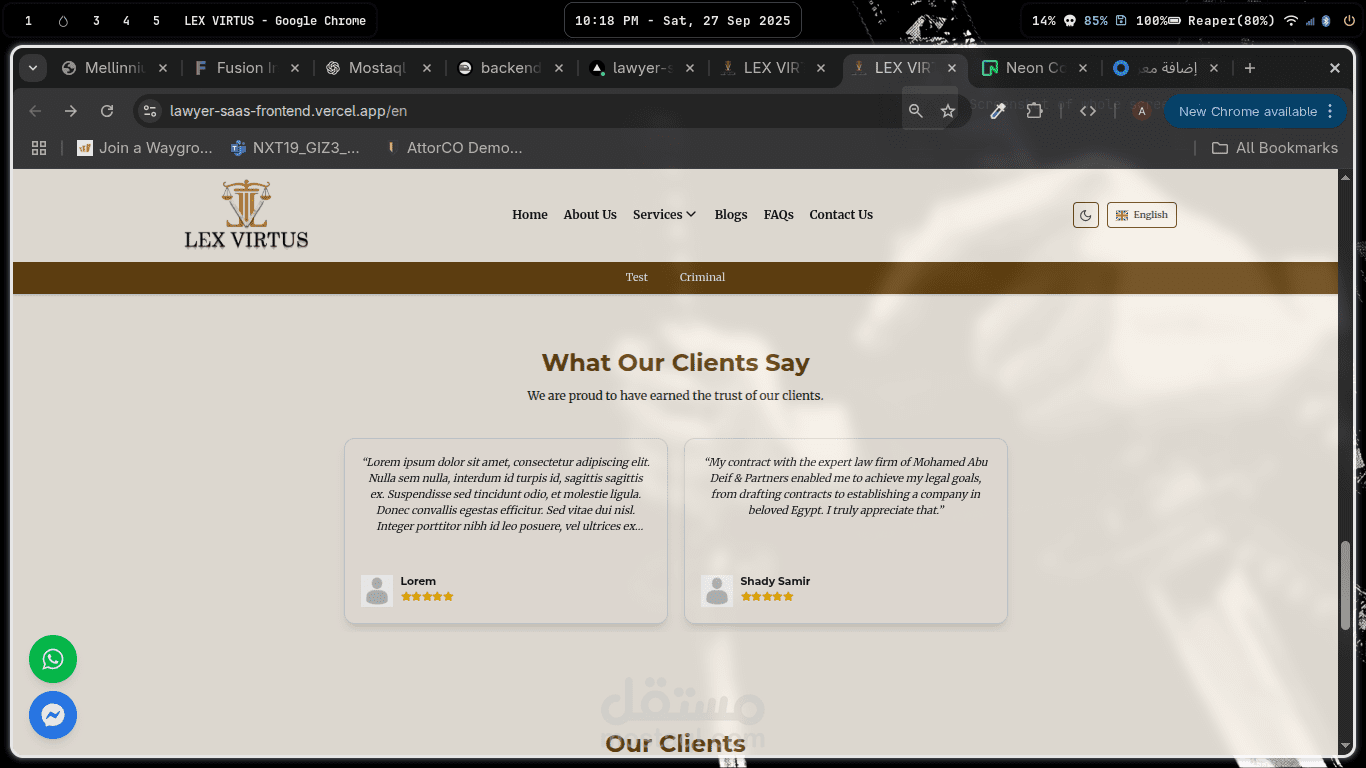The image size is (1366, 768).
Task: Expand the Services dropdown menu
Action: (664, 215)
